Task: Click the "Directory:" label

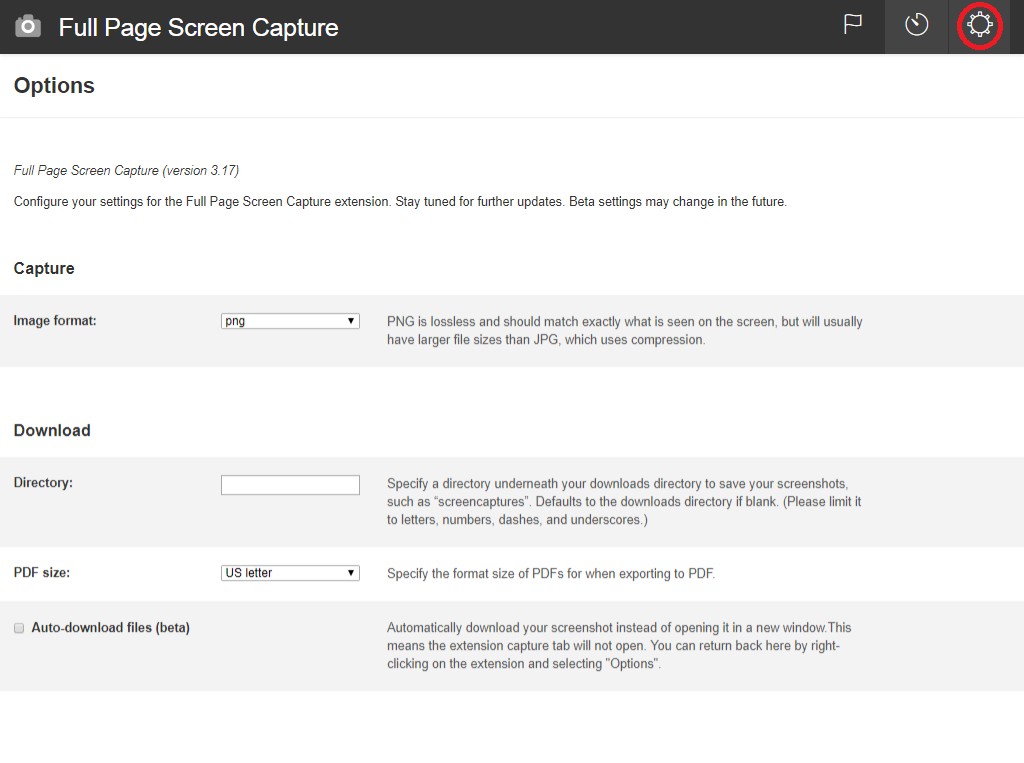Action: (x=43, y=483)
